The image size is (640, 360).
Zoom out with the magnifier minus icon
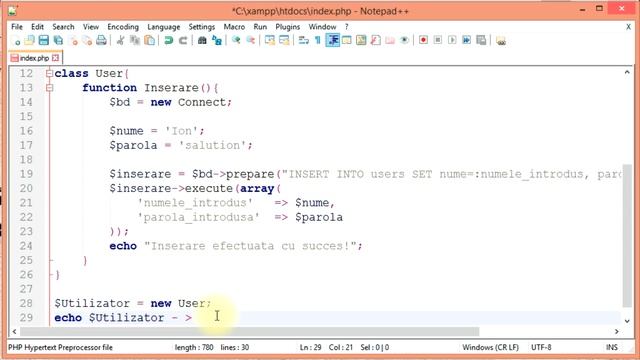pos(250,40)
